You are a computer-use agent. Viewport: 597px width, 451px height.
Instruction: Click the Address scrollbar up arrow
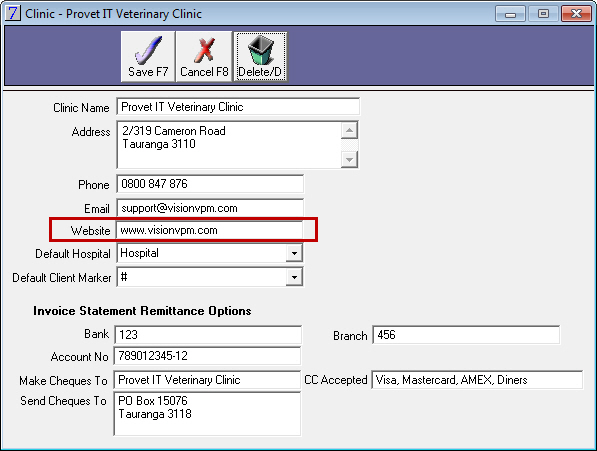(x=349, y=131)
